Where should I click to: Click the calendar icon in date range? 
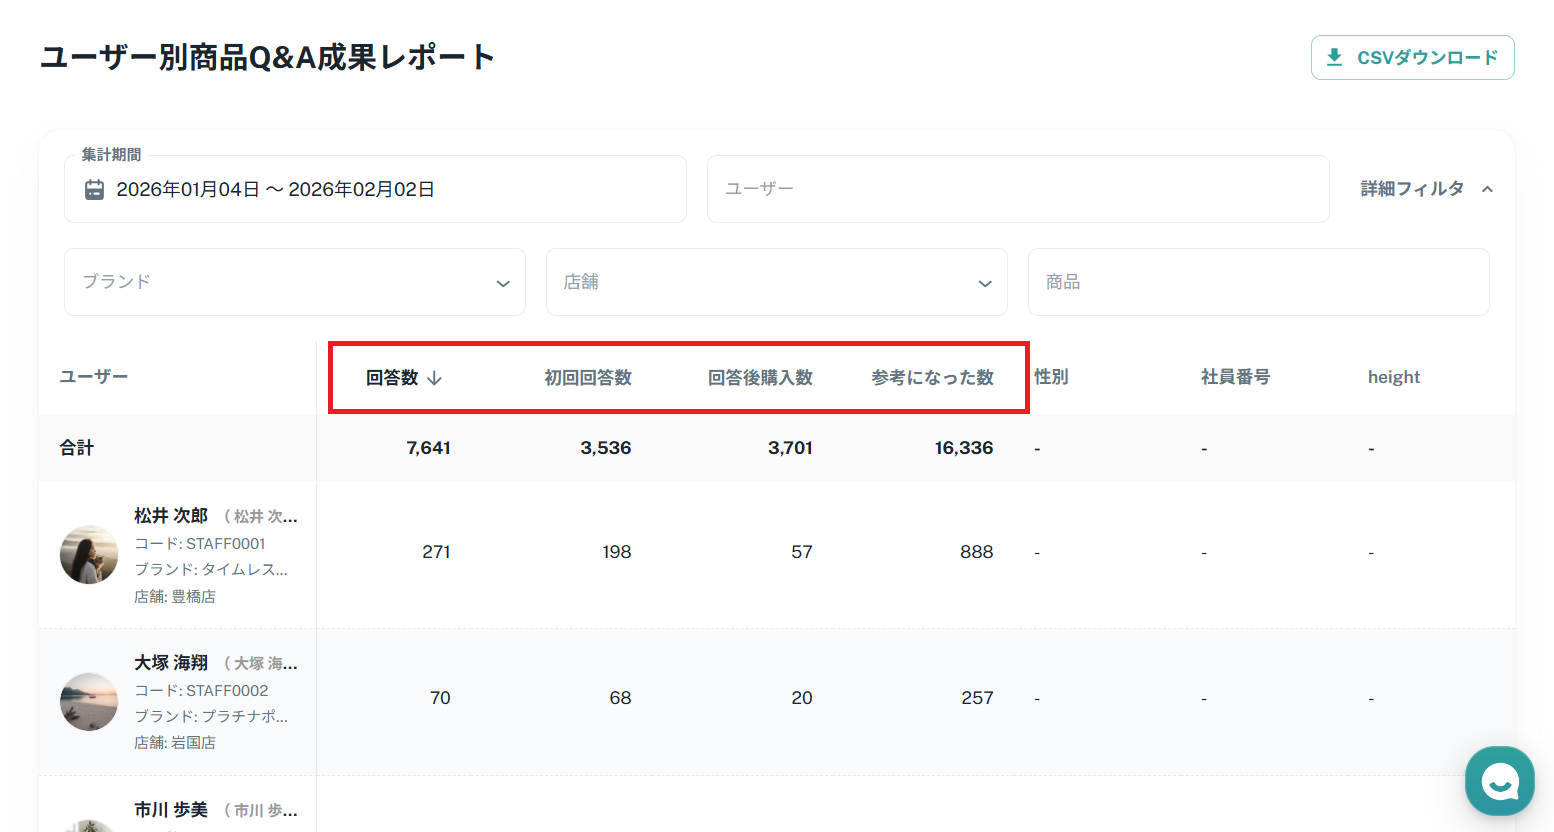[94, 189]
